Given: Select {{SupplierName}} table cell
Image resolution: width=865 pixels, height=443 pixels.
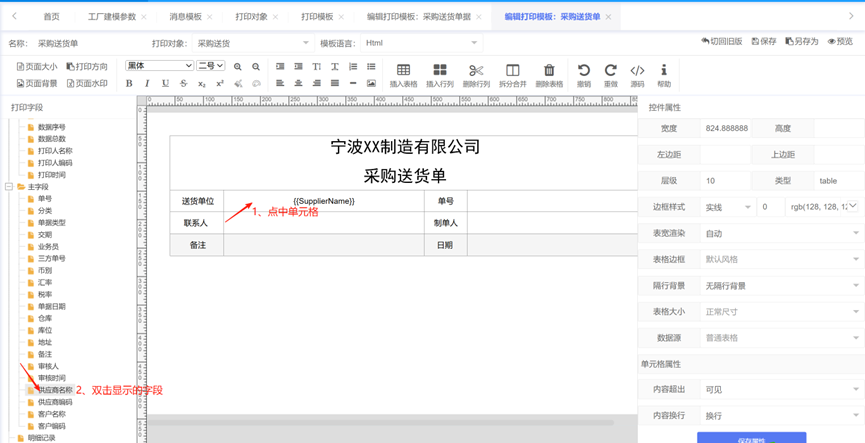Looking at the screenshot, I should click(x=324, y=201).
